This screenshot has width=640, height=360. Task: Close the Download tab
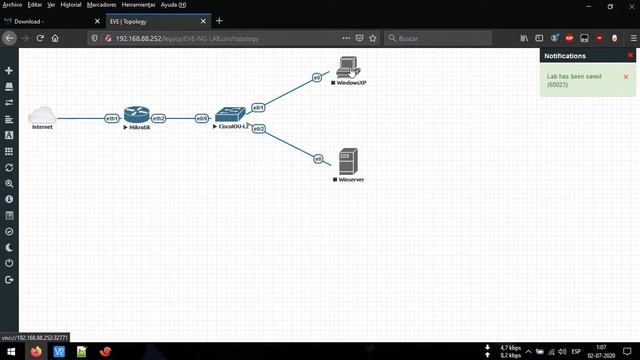click(97, 21)
